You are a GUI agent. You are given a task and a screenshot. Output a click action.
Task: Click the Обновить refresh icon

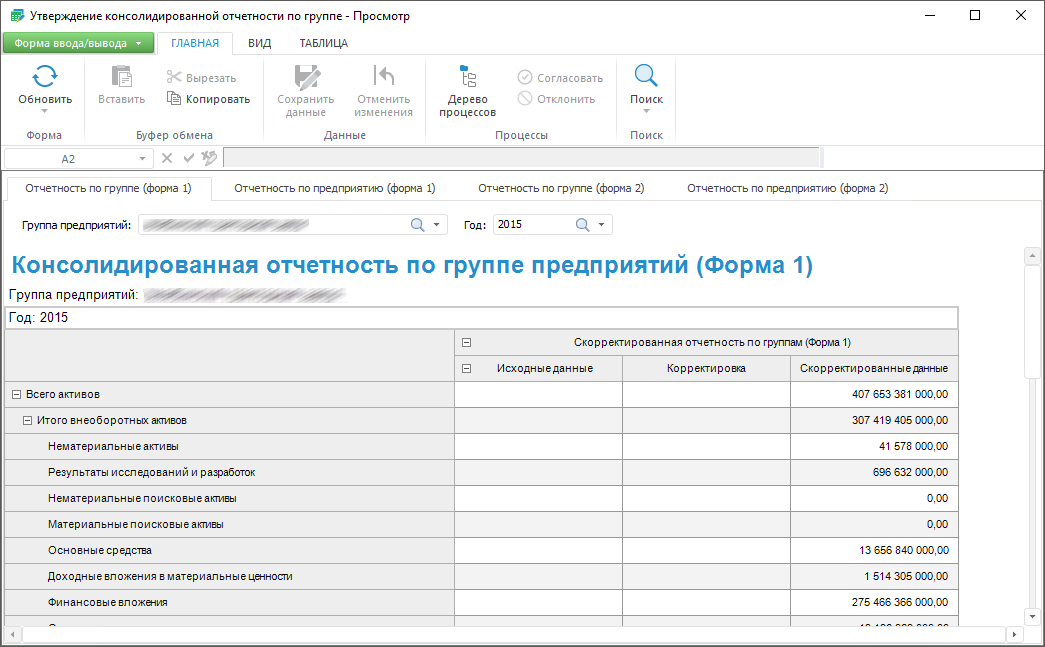pyautogui.click(x=45, y=77)
